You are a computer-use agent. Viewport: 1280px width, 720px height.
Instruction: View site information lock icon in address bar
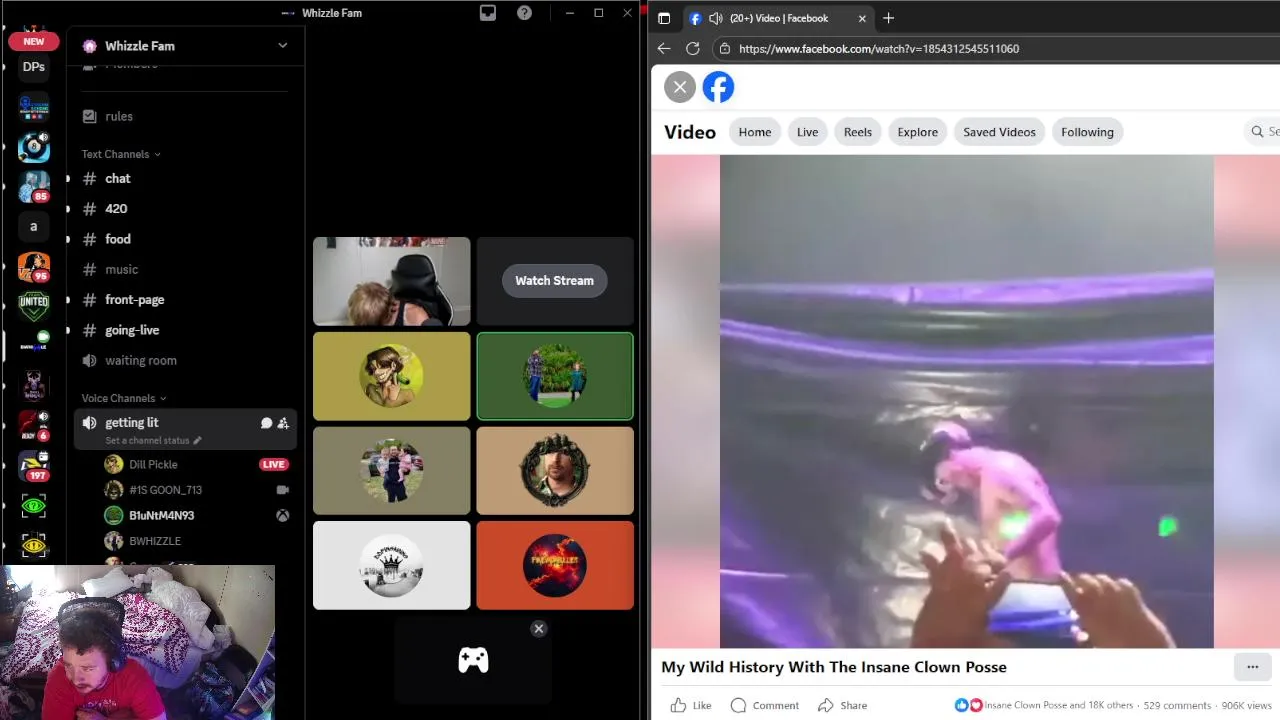(x=724, y=48)
